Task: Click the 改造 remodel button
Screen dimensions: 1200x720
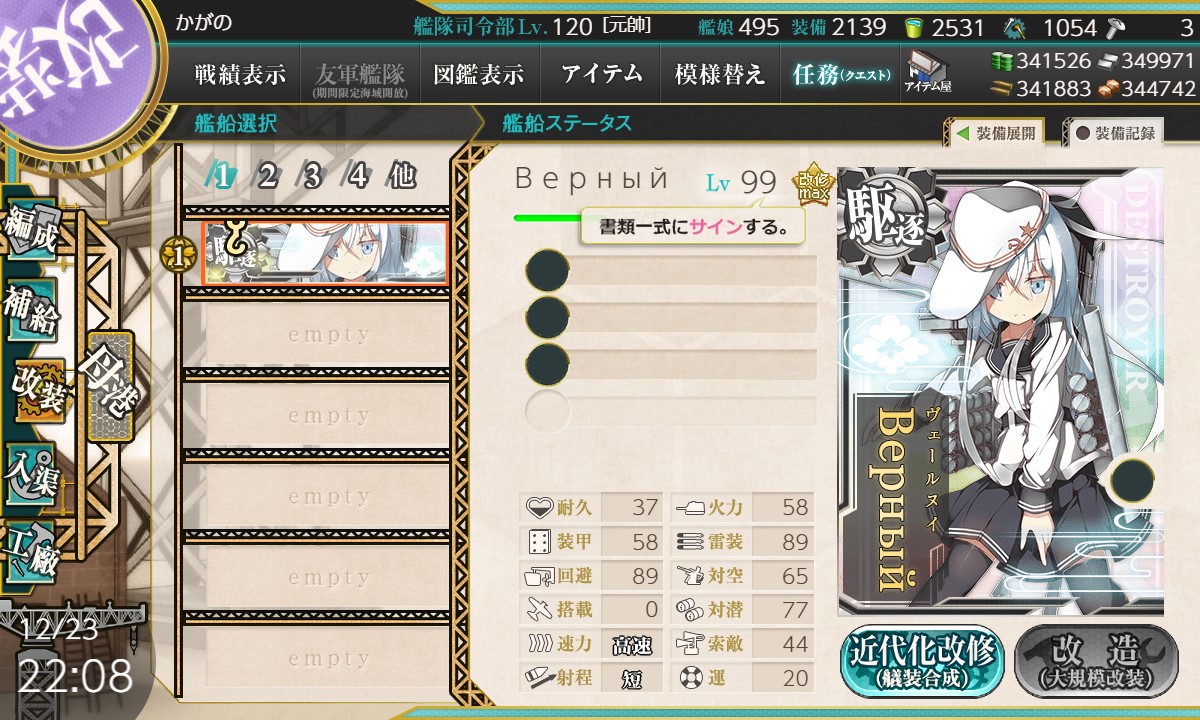Action: tap(1094, 662)
